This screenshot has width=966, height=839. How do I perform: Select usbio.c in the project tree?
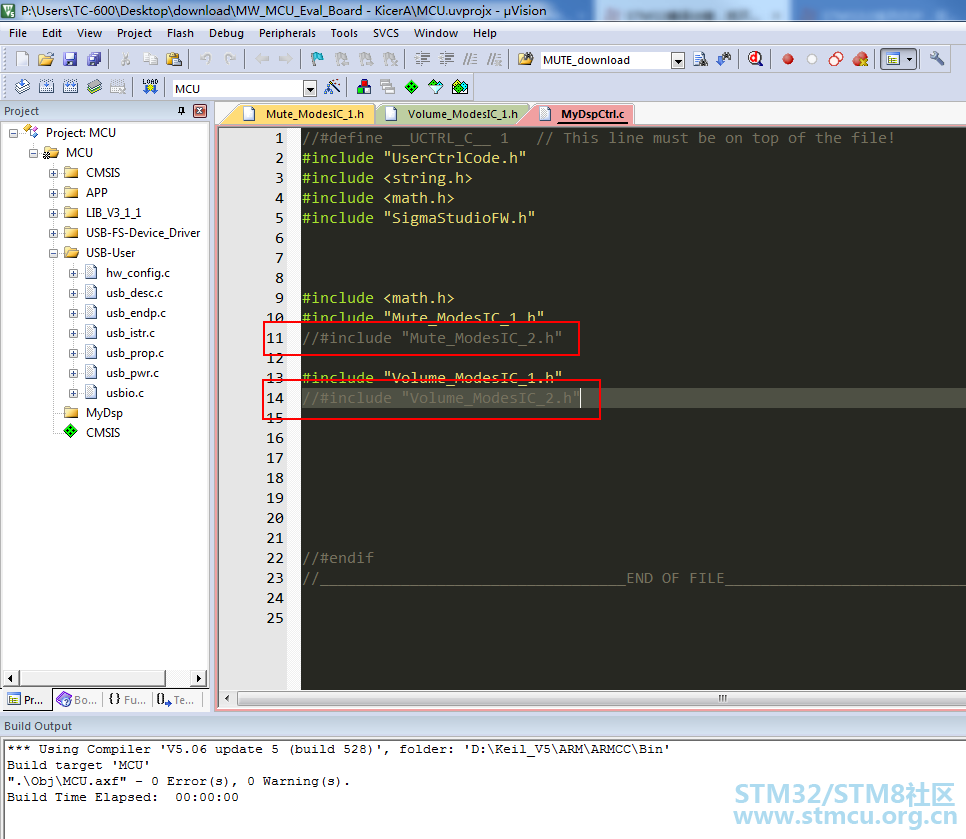(124, 393)
